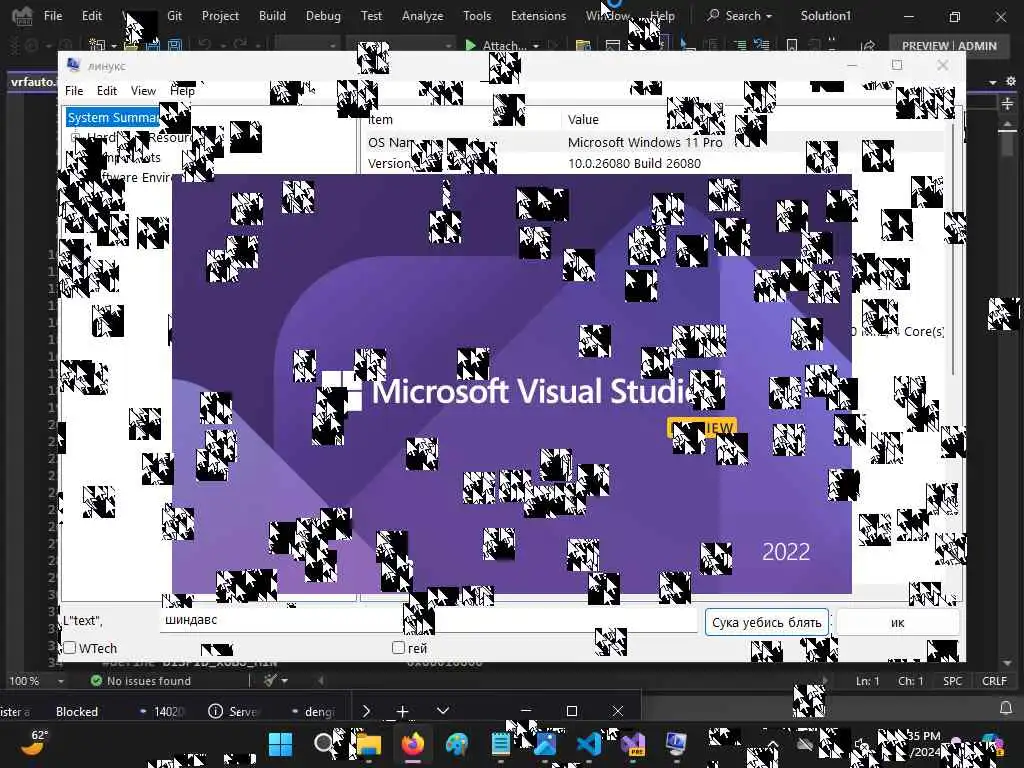
Task: Tick the гей checkbox
Action: (x=398, y=647)
